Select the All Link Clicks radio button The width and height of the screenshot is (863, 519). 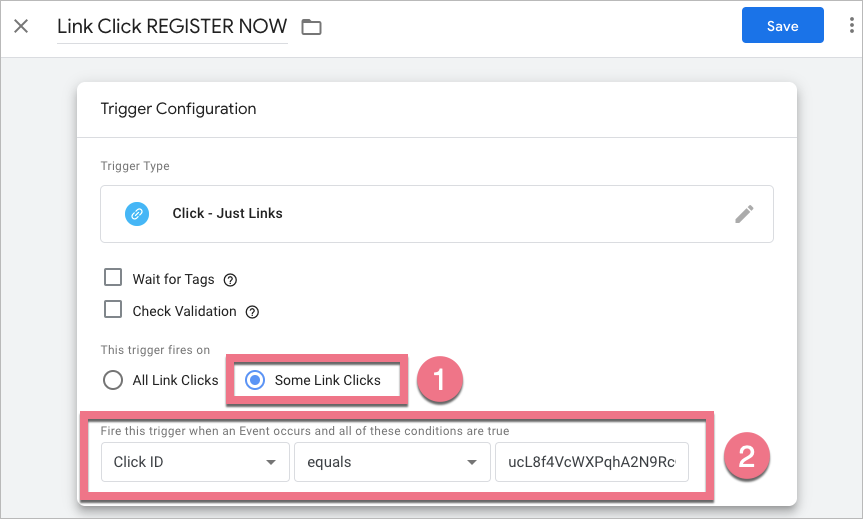click(113, 380)
